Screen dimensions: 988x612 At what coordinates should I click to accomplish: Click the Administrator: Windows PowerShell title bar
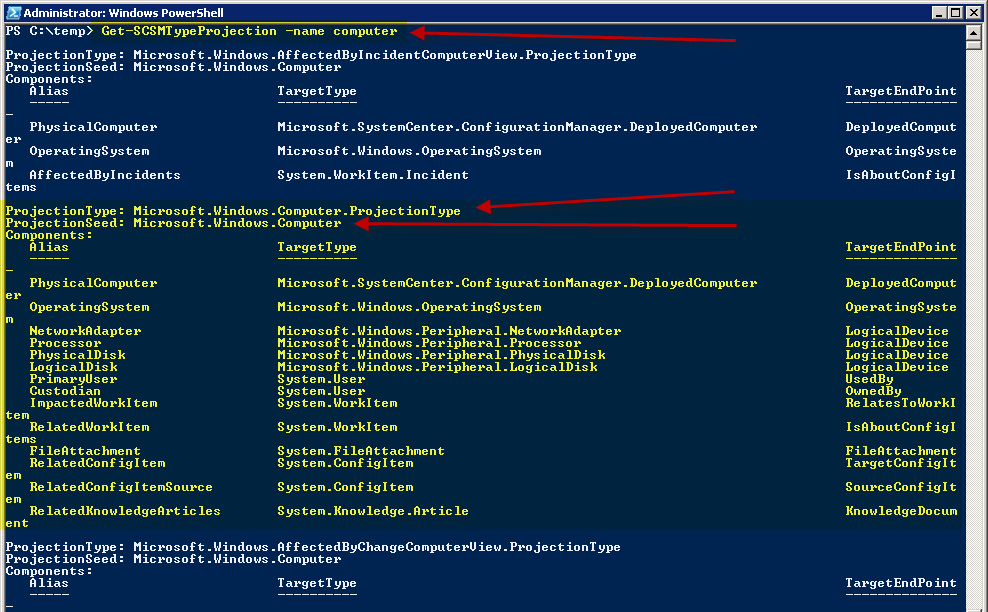(x=400, y=12)
